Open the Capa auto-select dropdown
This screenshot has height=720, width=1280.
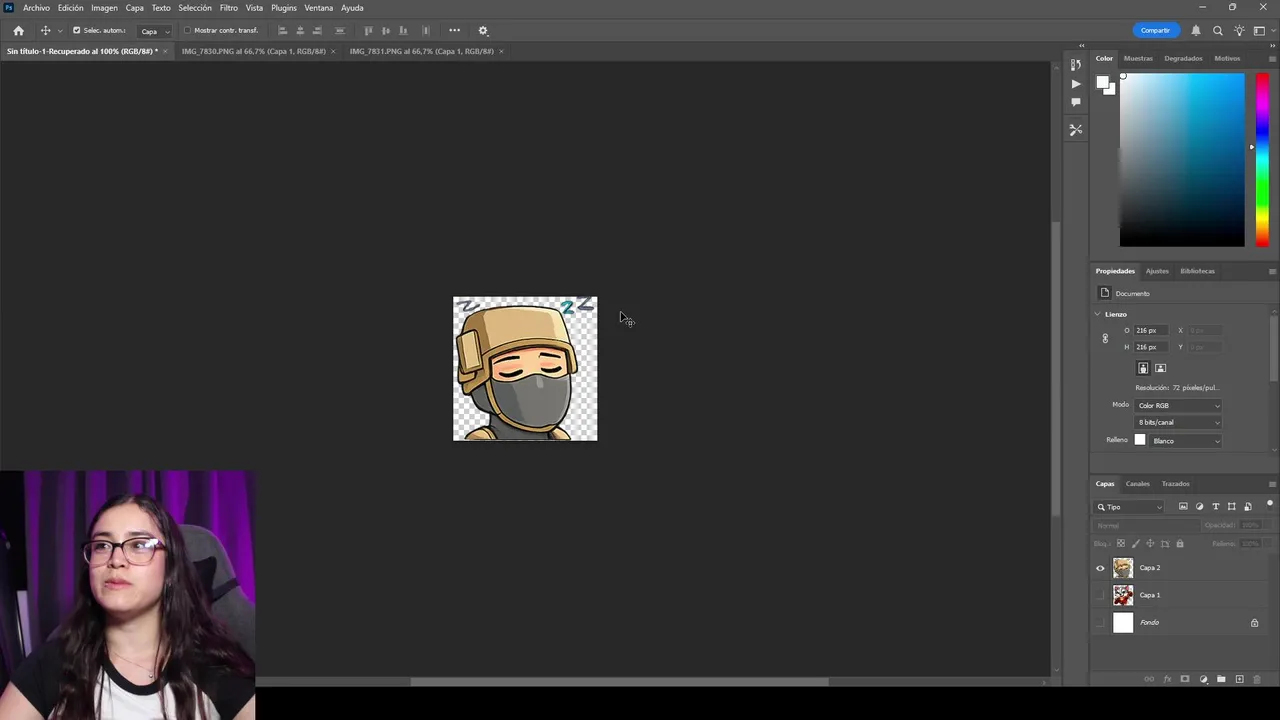[x=154, y=31]
